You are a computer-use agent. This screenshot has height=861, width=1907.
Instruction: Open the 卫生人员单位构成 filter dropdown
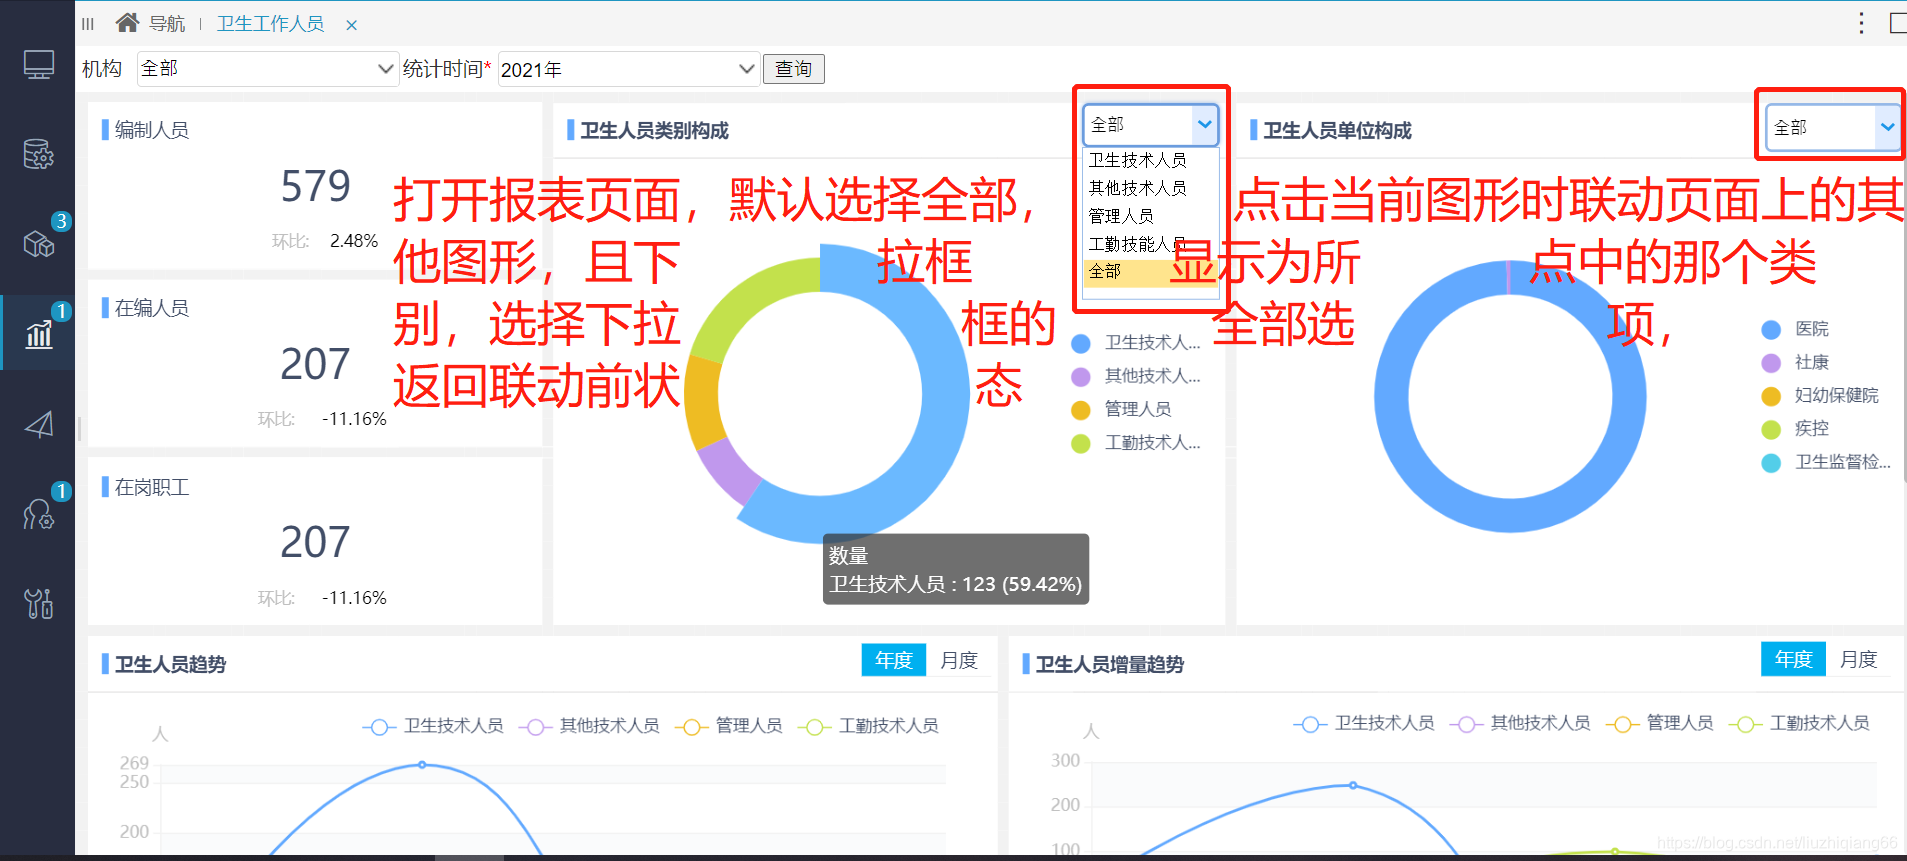pos(1834,127)
